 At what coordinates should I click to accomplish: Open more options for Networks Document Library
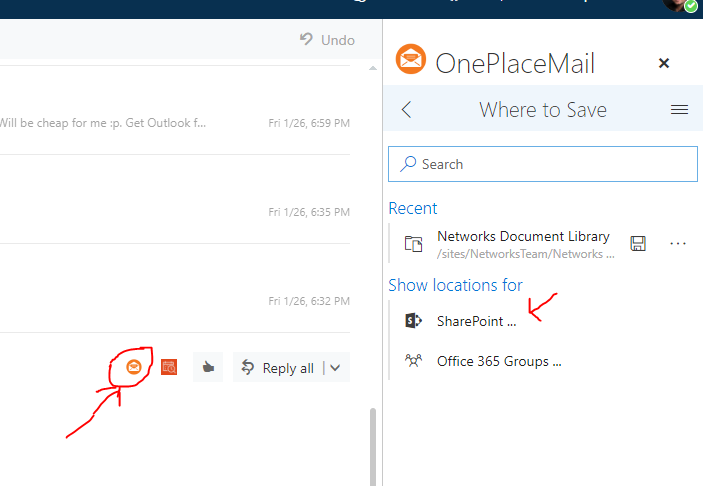677,243
